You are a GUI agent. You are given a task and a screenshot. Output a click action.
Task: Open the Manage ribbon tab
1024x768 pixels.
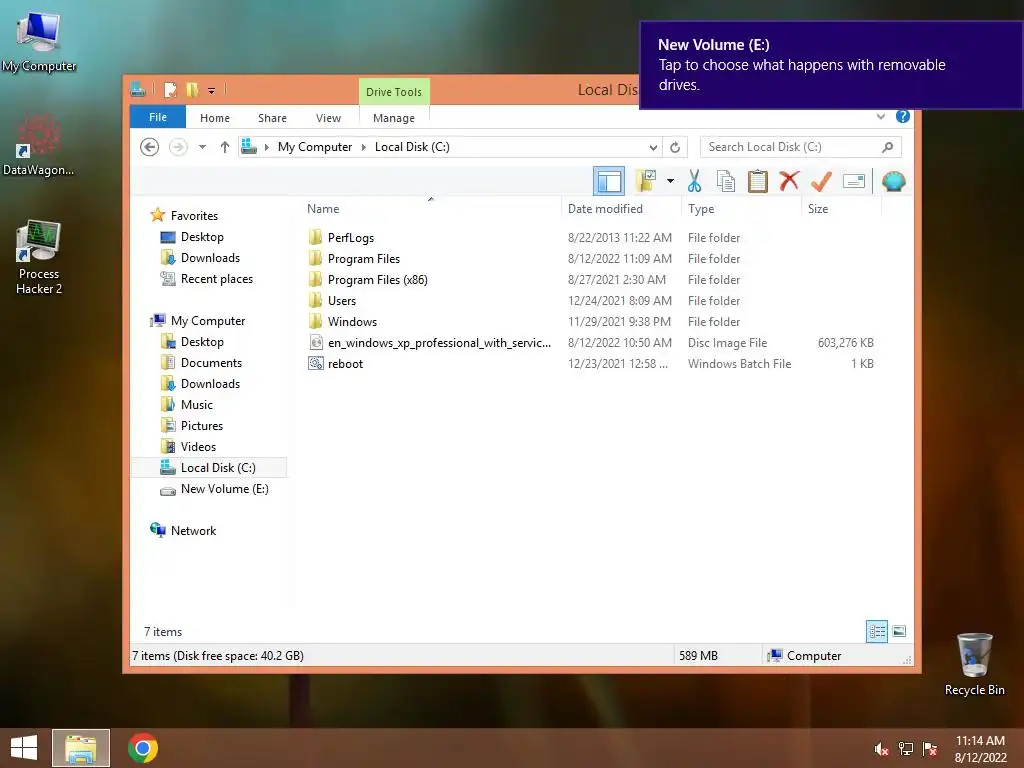(394, 118)
